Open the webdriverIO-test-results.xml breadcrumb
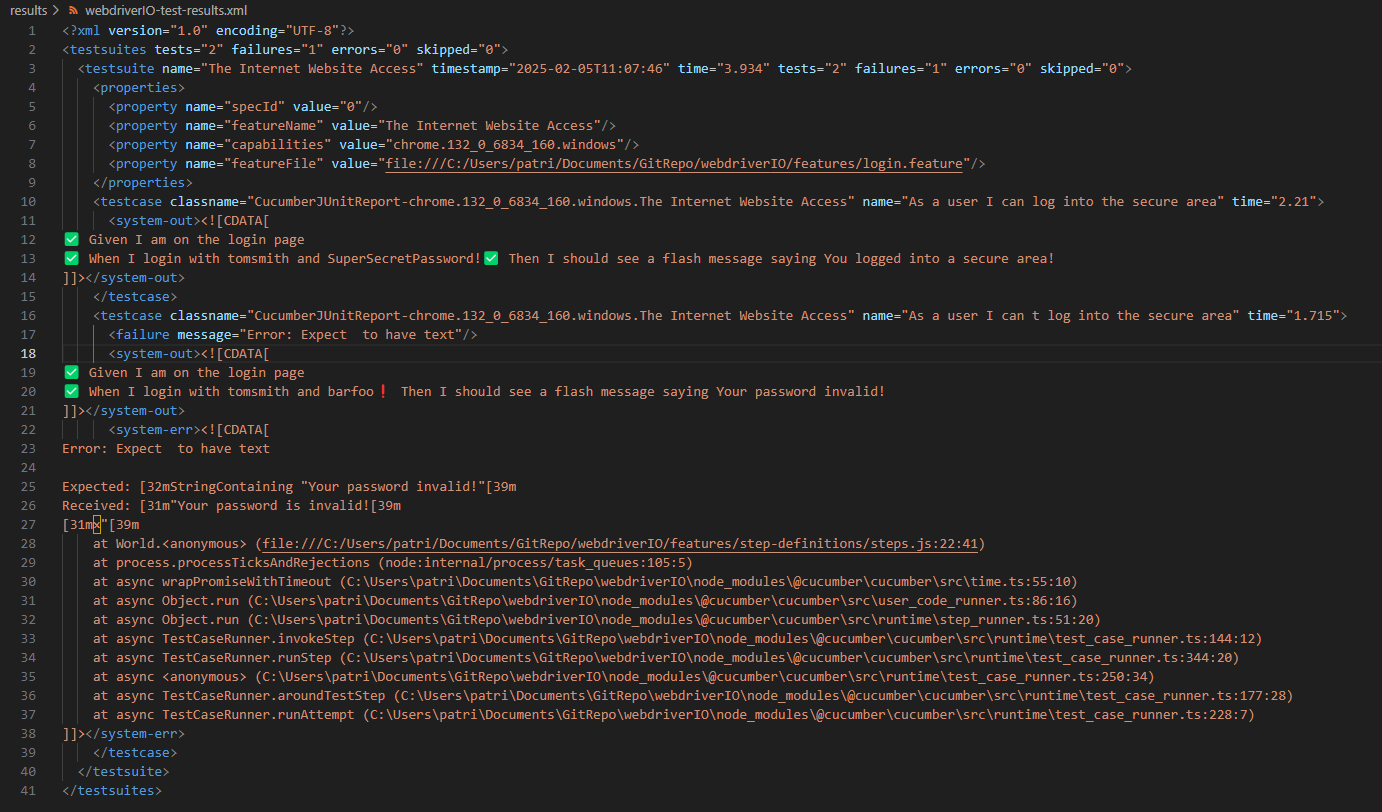Screen dimensions: 1382x812 [166, 10]
